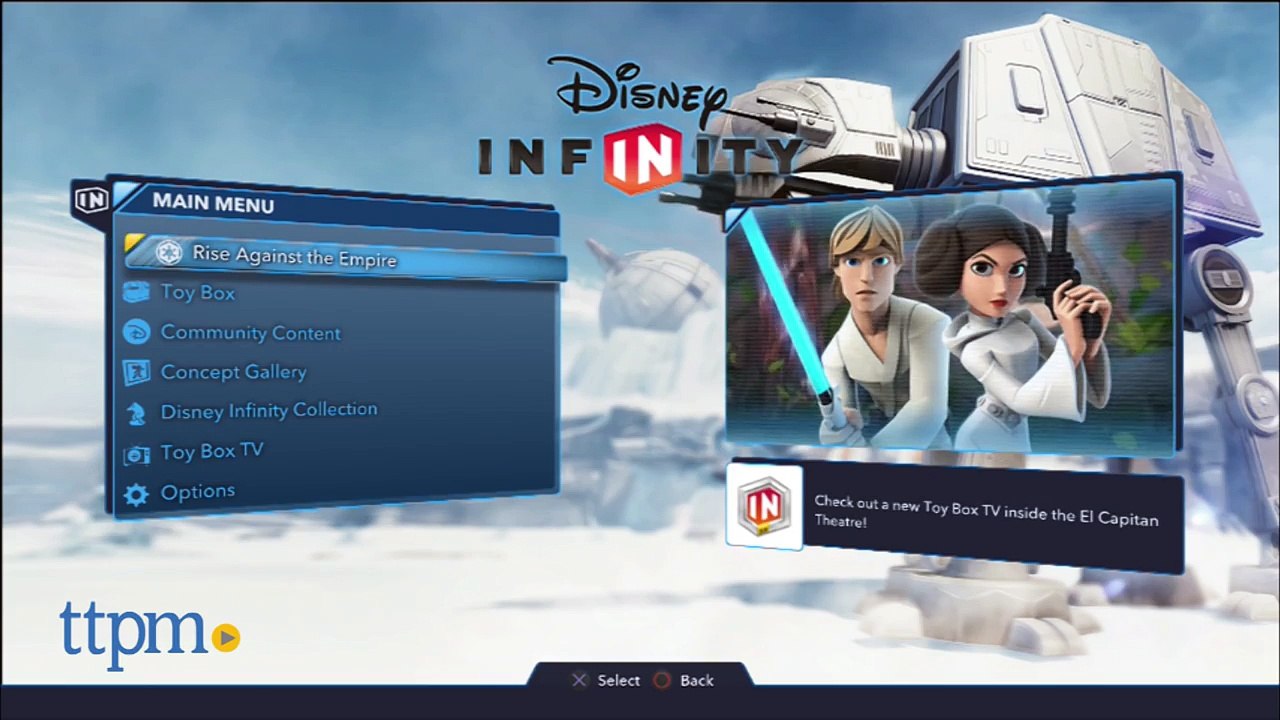Click the Options gear icon
Viewport: 1280px width, 720px height.
pyautogui.click(x=136, y=494)
